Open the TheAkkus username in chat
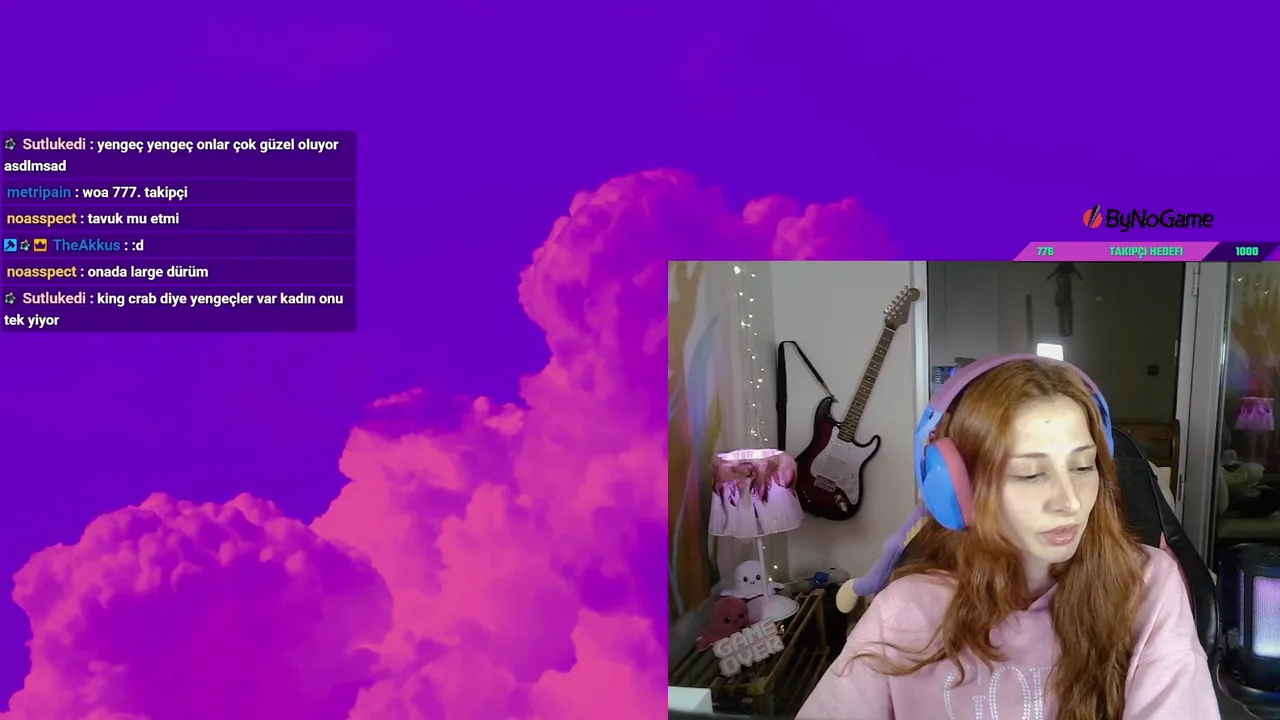This screenshot has width=1280, height=720. (x=86, y=245)
